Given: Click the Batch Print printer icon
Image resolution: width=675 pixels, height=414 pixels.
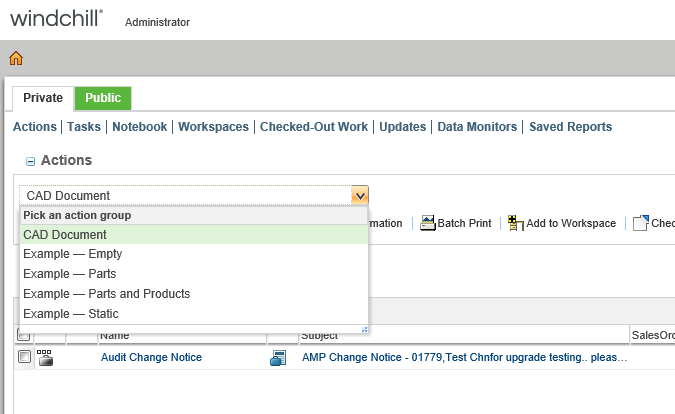Looking at the screenshot, I should [427, 223].
